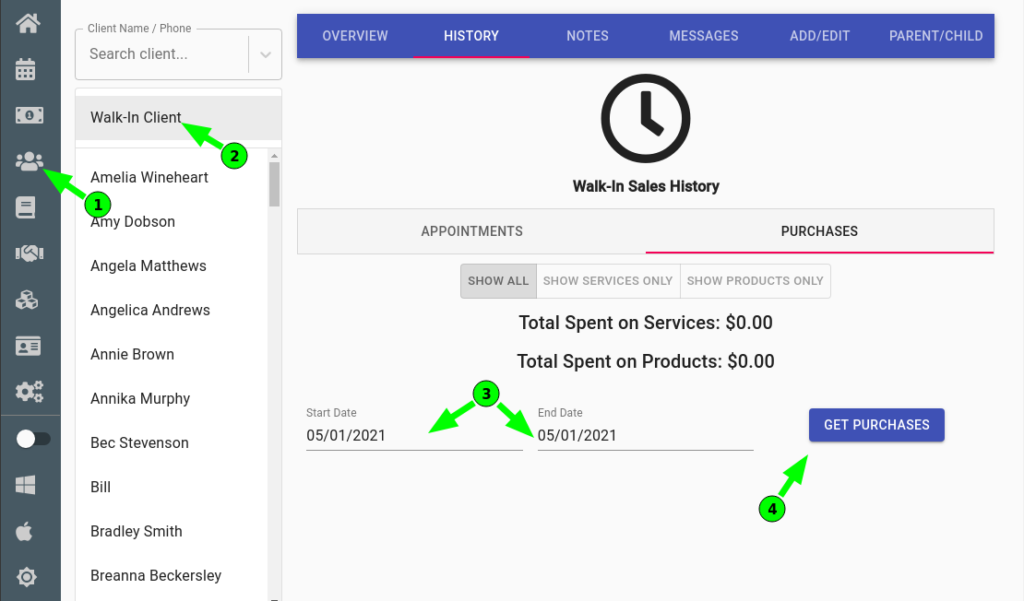Select client Amy Dobson
The image size is (1024, 601).
point(172,221)
